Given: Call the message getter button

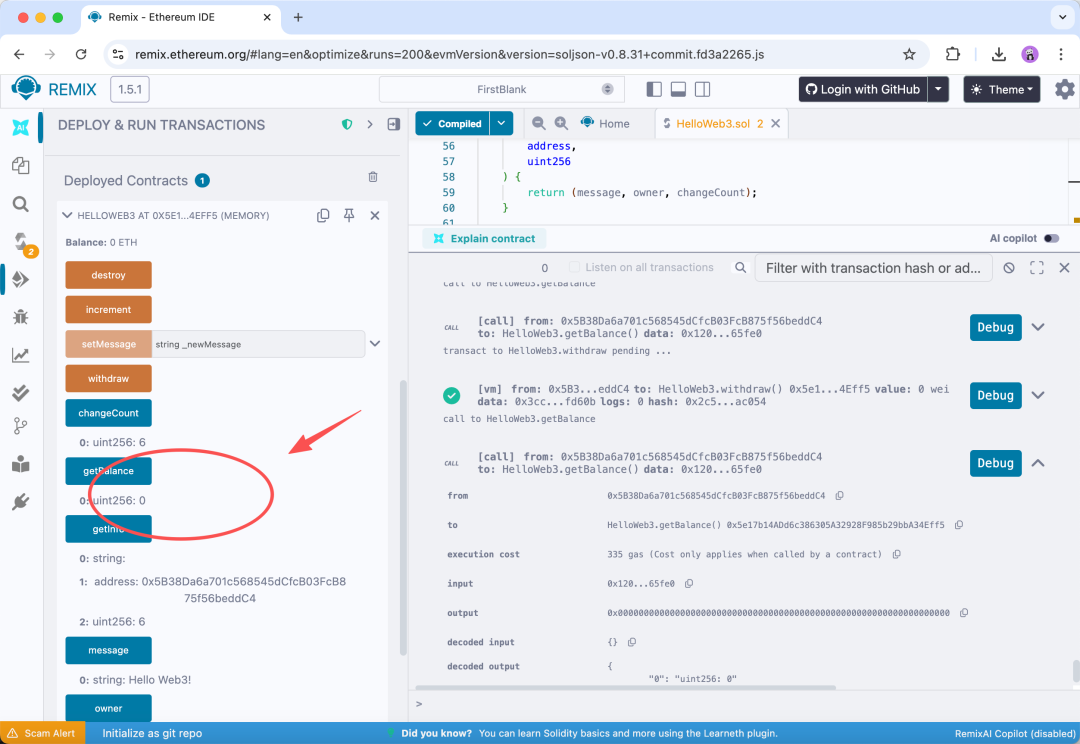Looking at the screenshot, I should [108, 650].
